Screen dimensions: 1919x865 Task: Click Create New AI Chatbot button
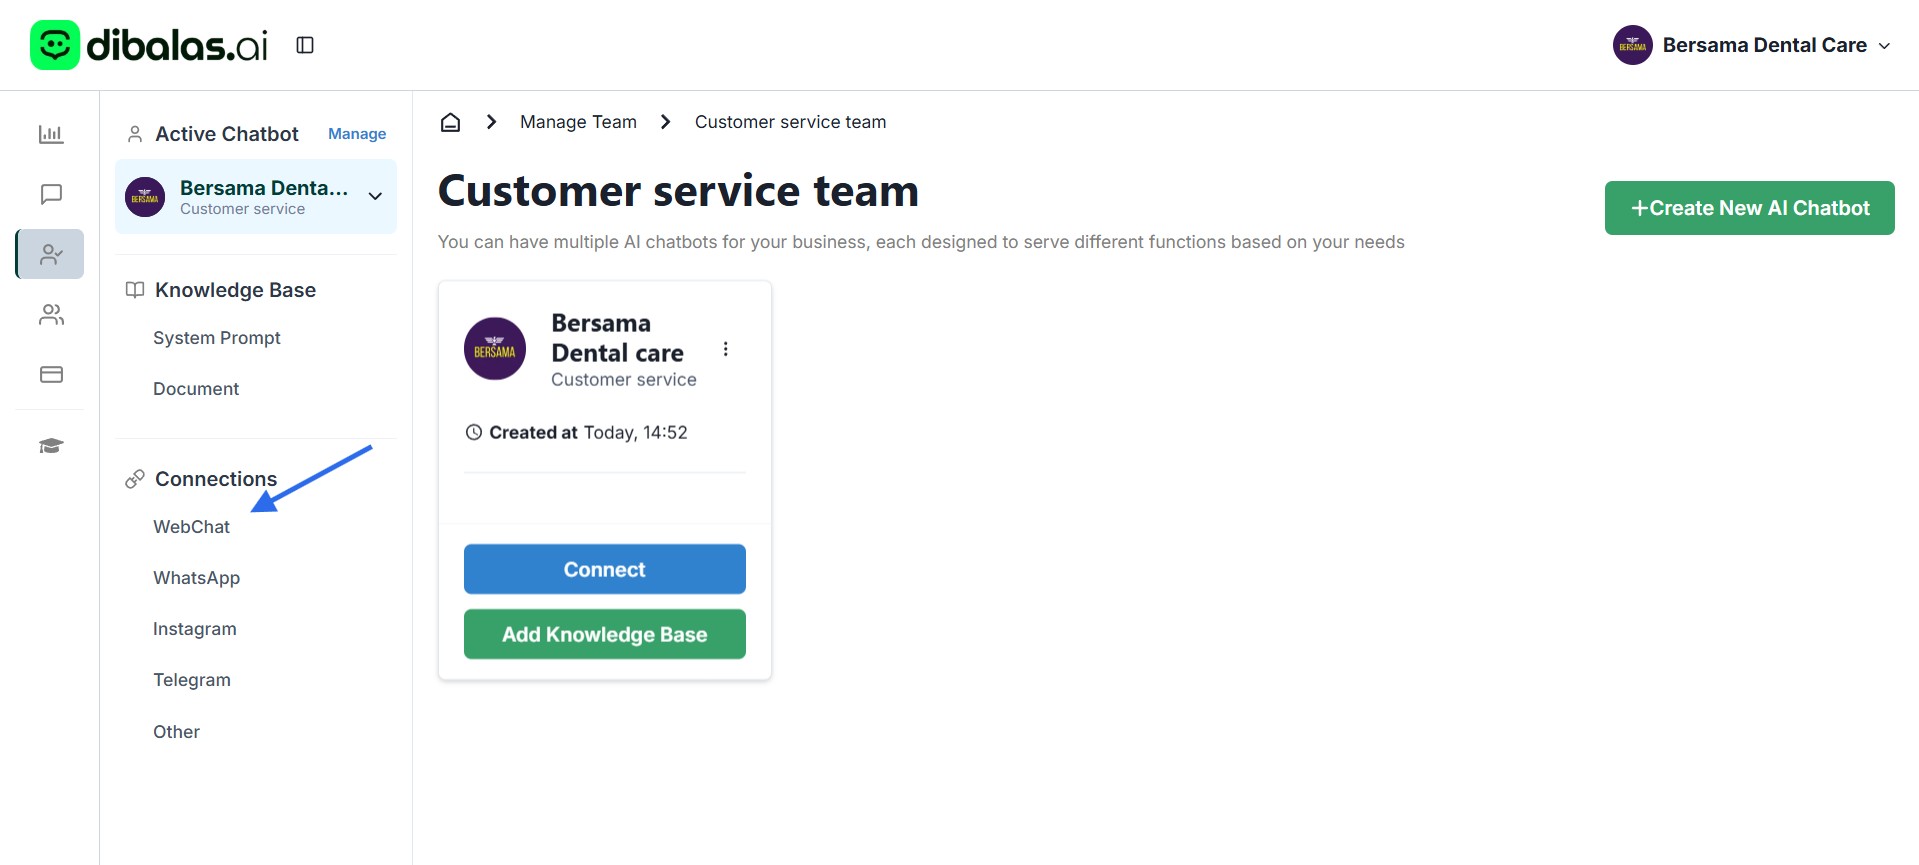pos(1749,208)
